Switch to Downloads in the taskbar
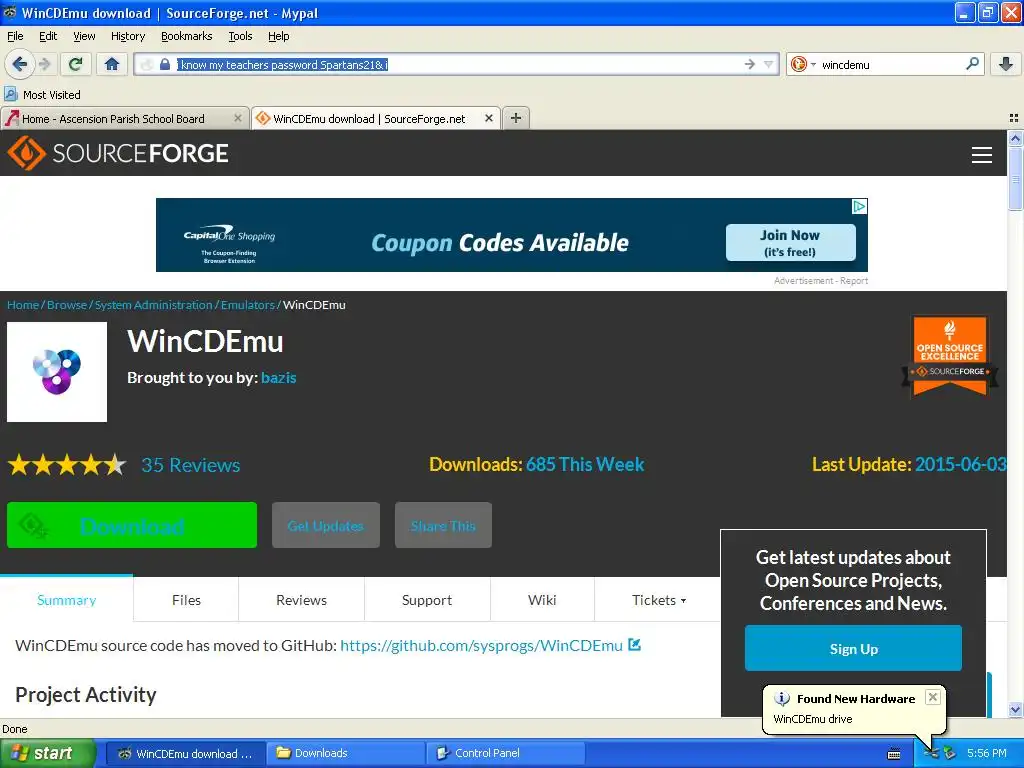This screenshot has width=1024, height=768. [x=346, y=753]
